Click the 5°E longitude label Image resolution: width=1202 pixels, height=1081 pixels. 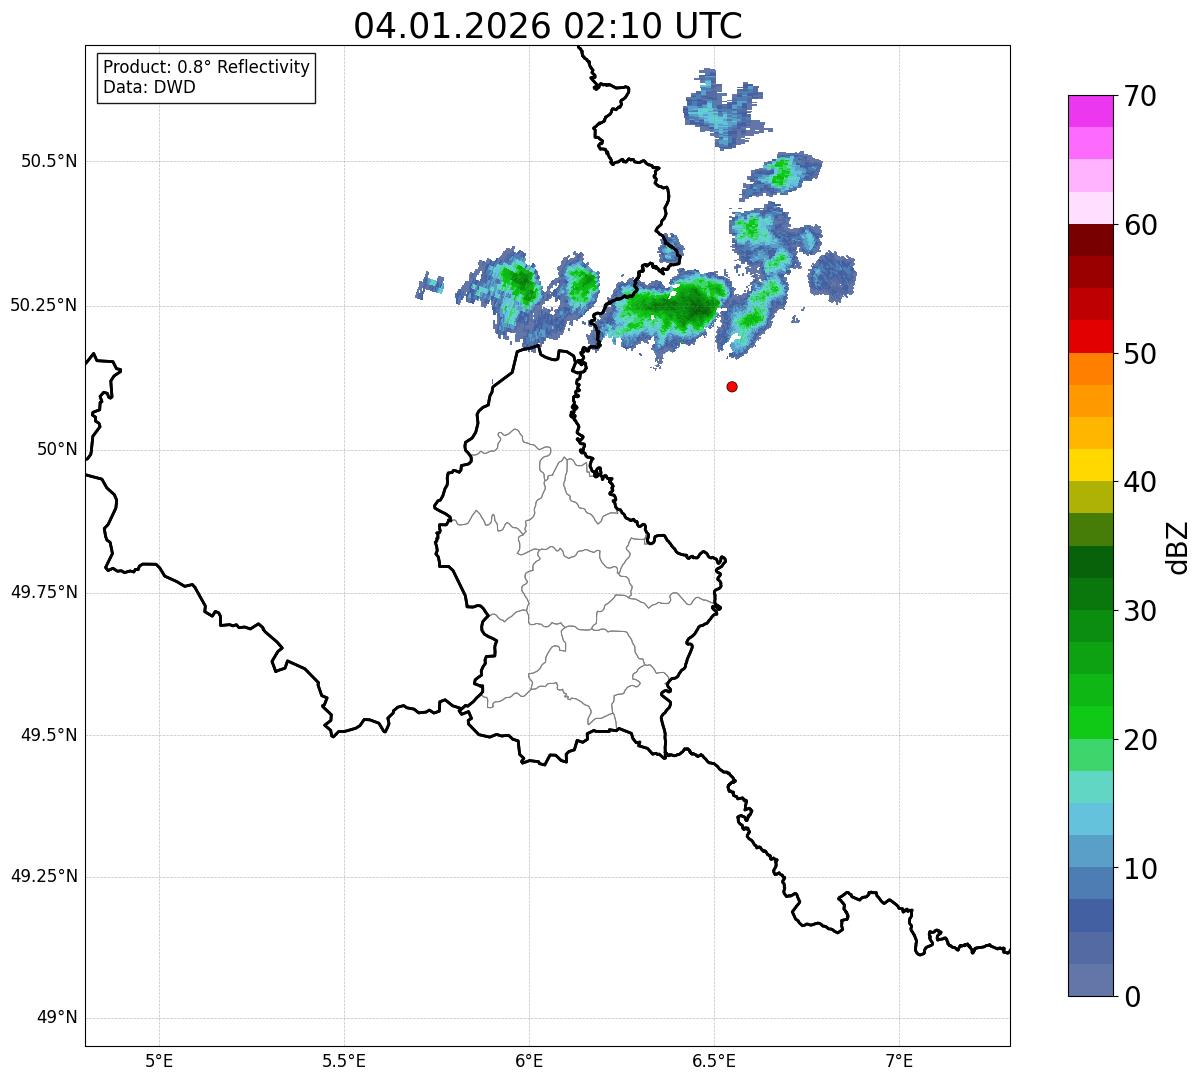point(159,1060)
